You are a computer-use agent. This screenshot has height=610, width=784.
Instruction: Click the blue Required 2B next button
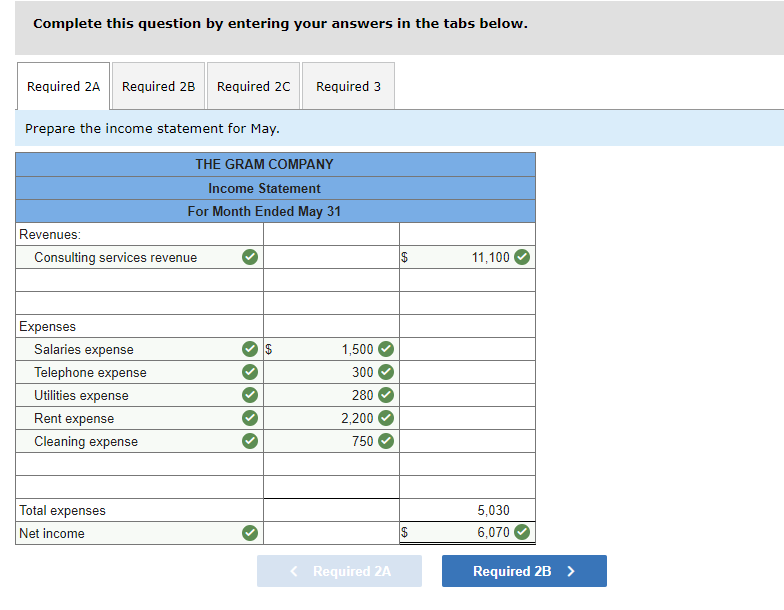tap(524, 571)
